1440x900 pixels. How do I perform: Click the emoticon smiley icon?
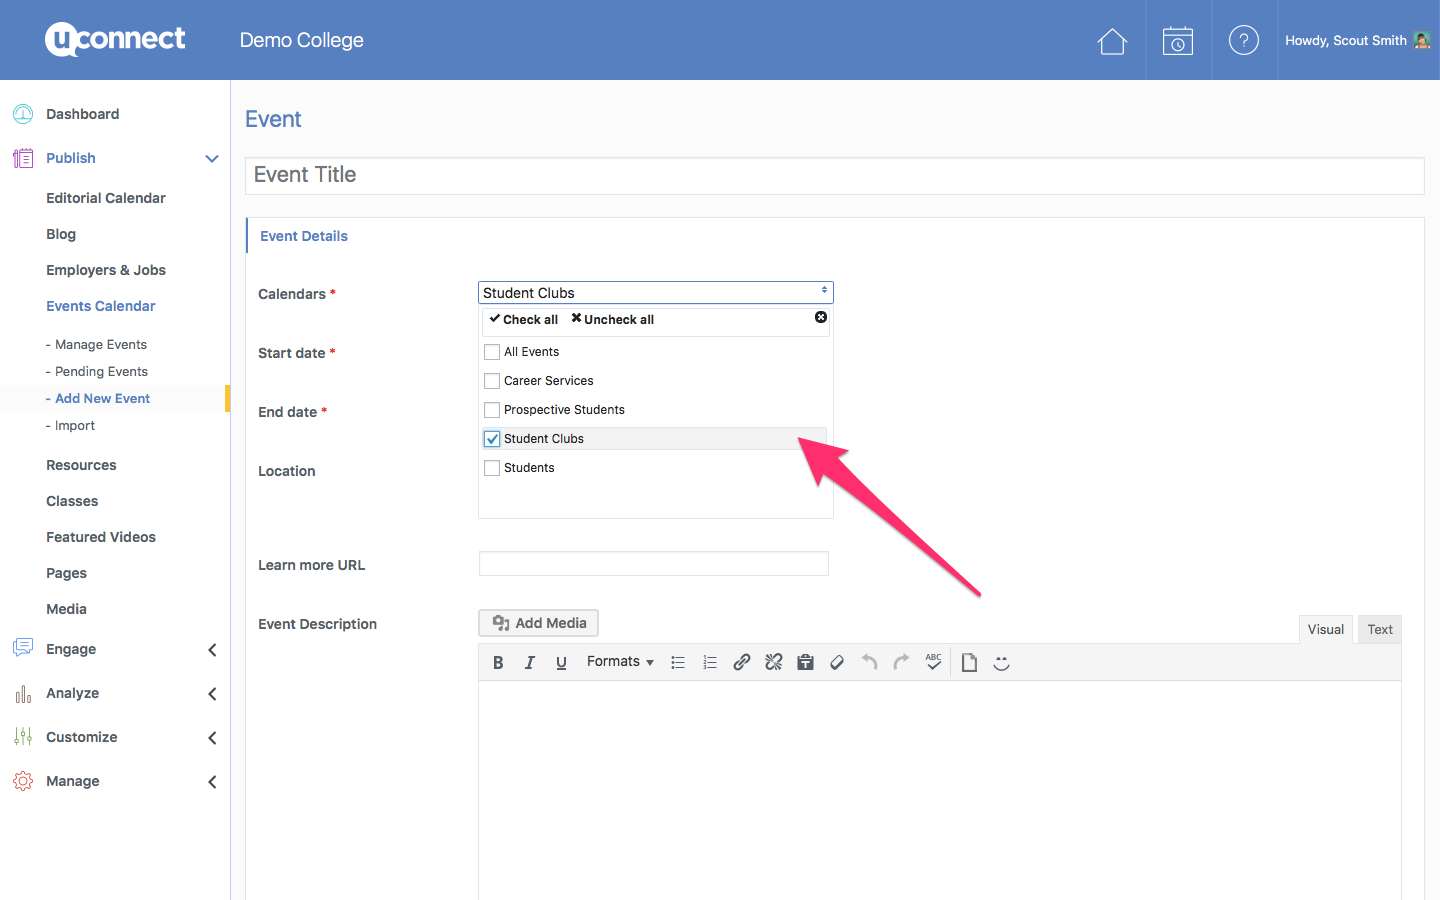(x=1001, y=663)
